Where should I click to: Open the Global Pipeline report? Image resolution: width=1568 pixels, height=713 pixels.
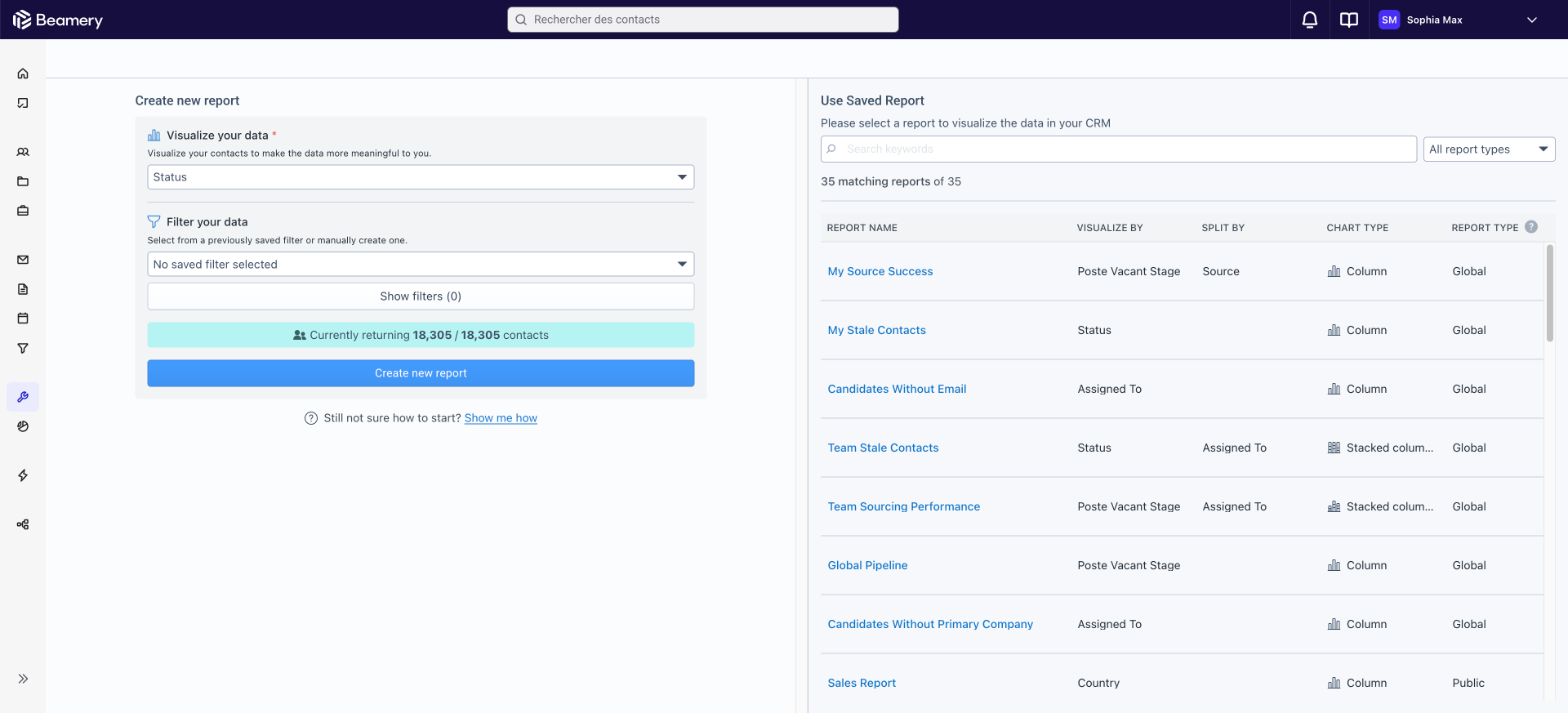tap(868, 565)
